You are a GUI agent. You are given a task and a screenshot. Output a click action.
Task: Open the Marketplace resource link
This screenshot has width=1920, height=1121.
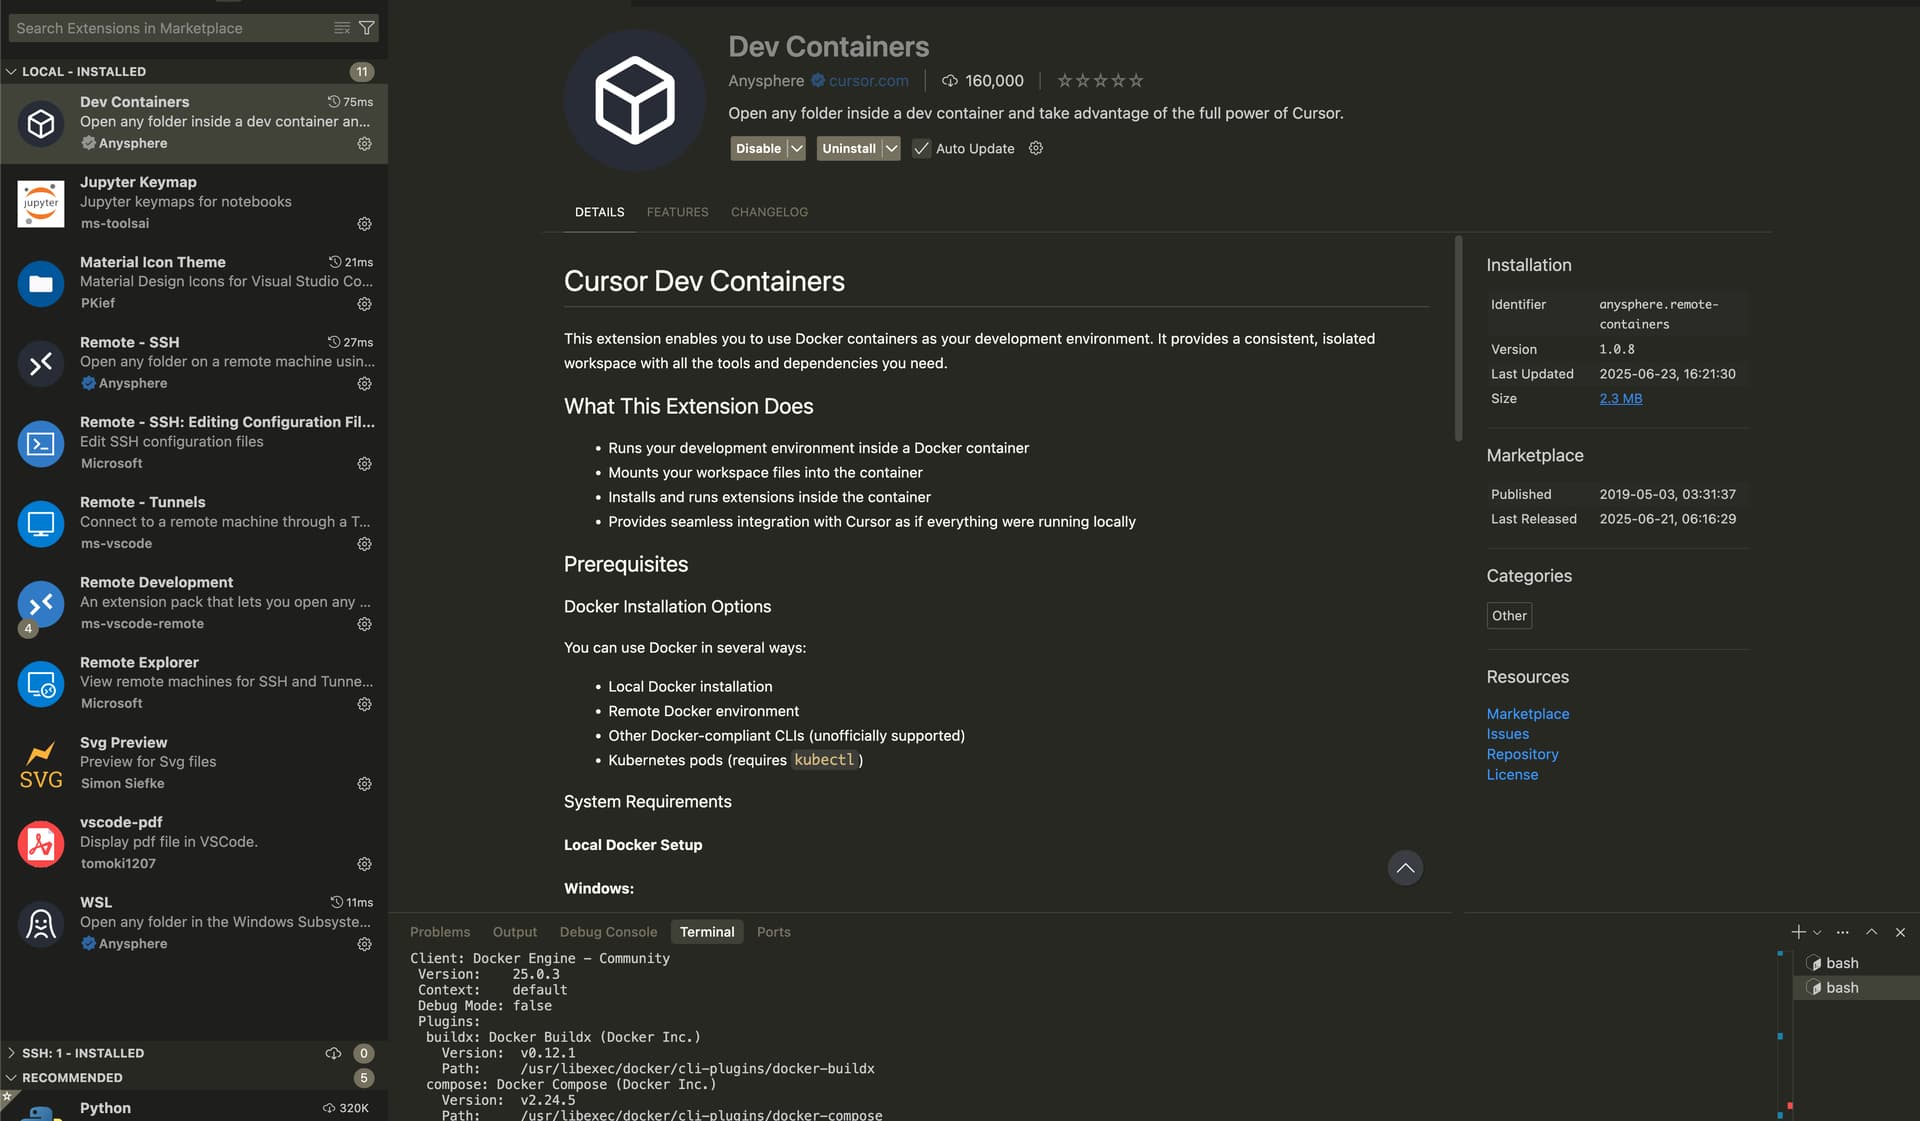[1527, 714]
